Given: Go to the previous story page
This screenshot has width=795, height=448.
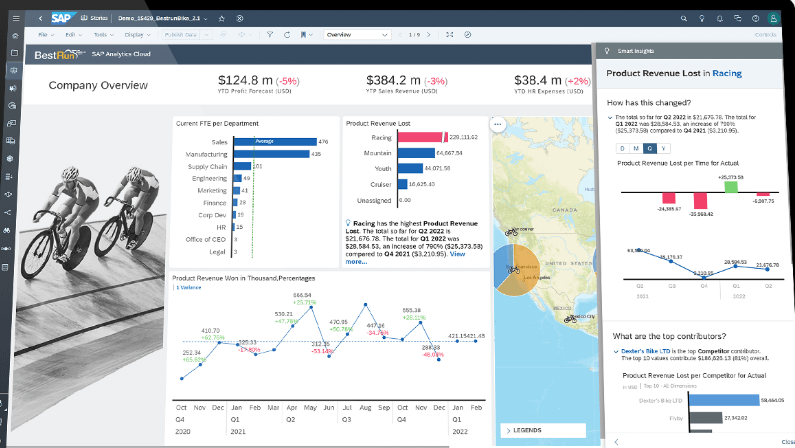Looking at the screenshot, I should click(x=400, y=34).
